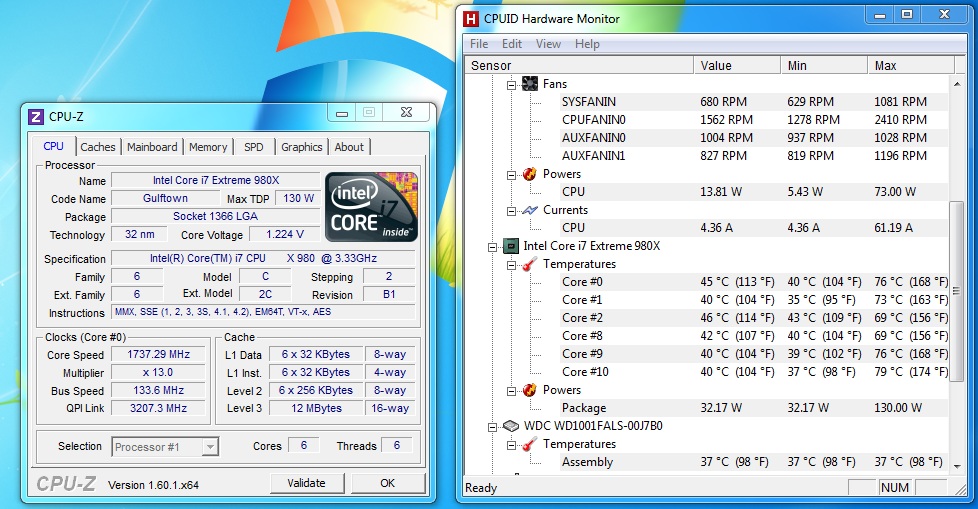Switch to the About tab
Image resolution: width=978 pixels, height=509 pixels.
click(x=349, y=147)
